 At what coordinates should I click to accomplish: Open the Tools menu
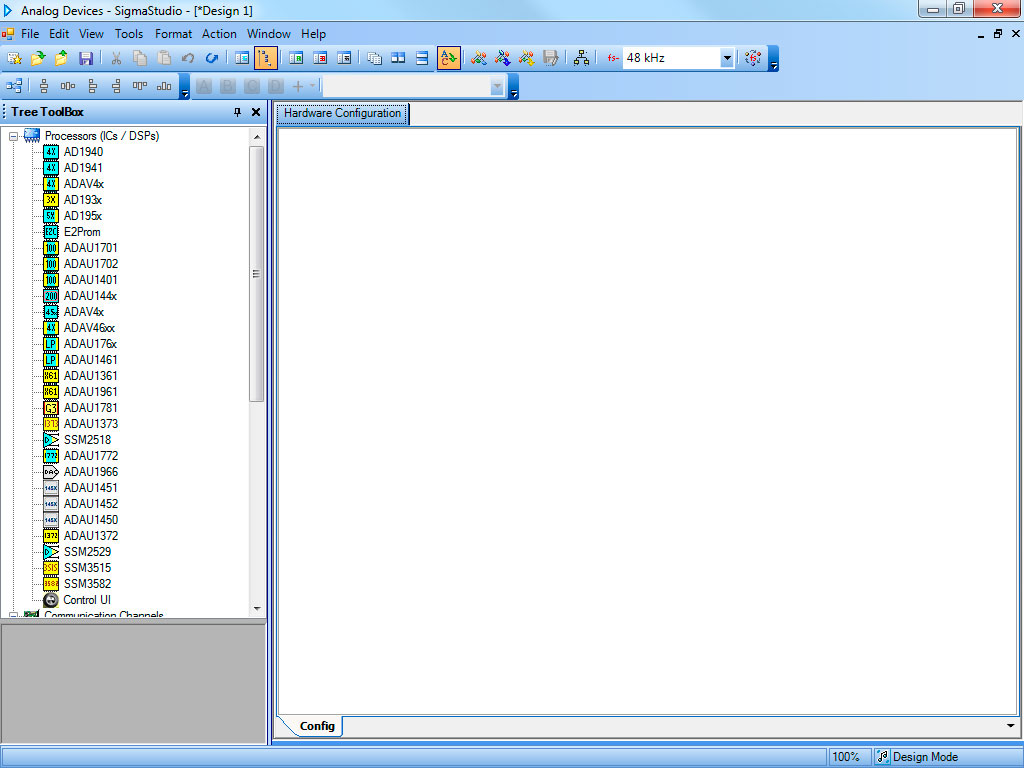129,34
